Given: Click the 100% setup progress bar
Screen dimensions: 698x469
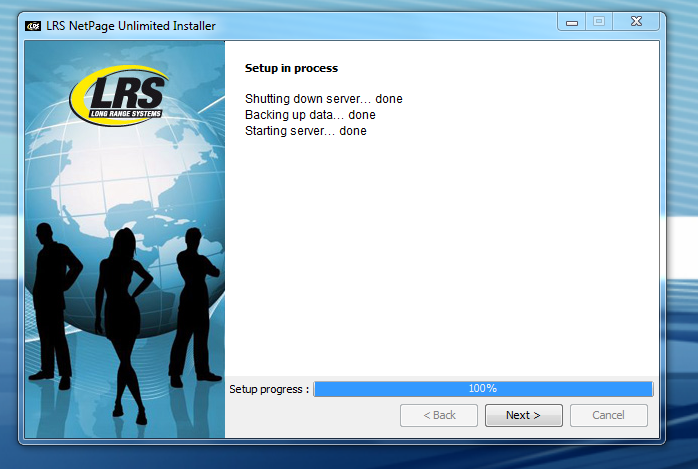Looking at the screenshot, I should (x=483, y=389).
